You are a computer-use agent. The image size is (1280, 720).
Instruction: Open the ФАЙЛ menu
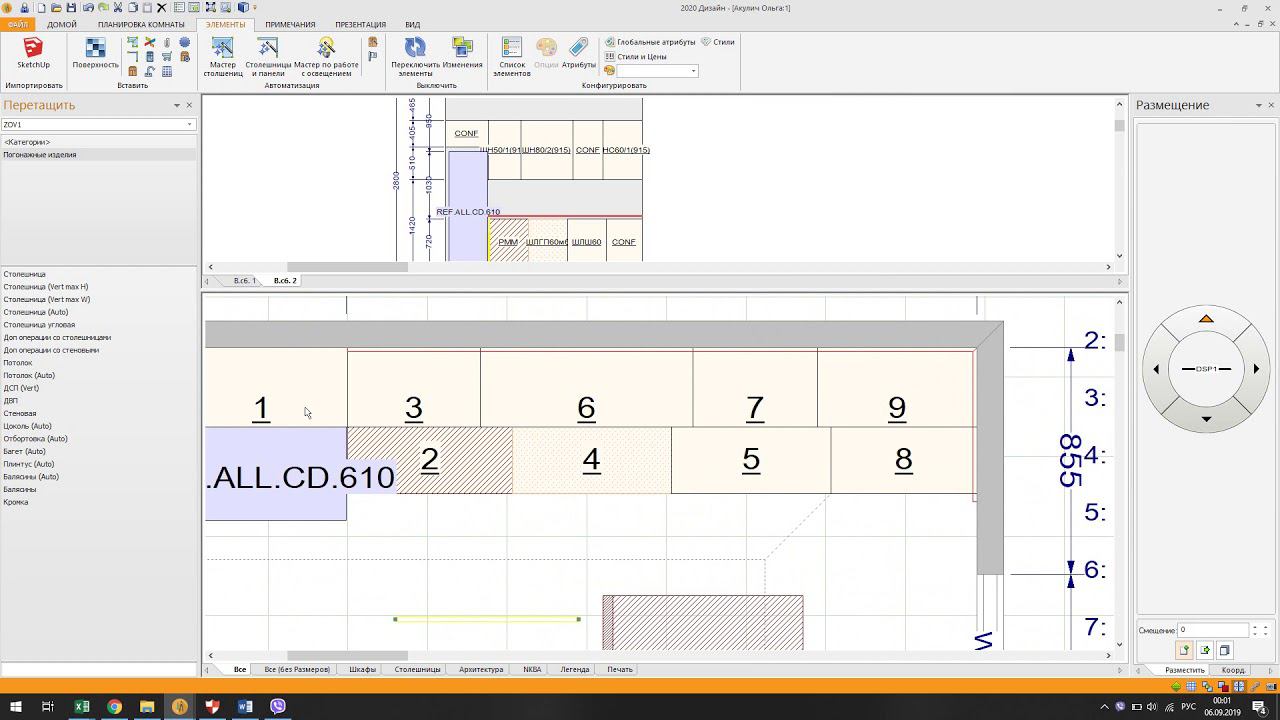17,24
